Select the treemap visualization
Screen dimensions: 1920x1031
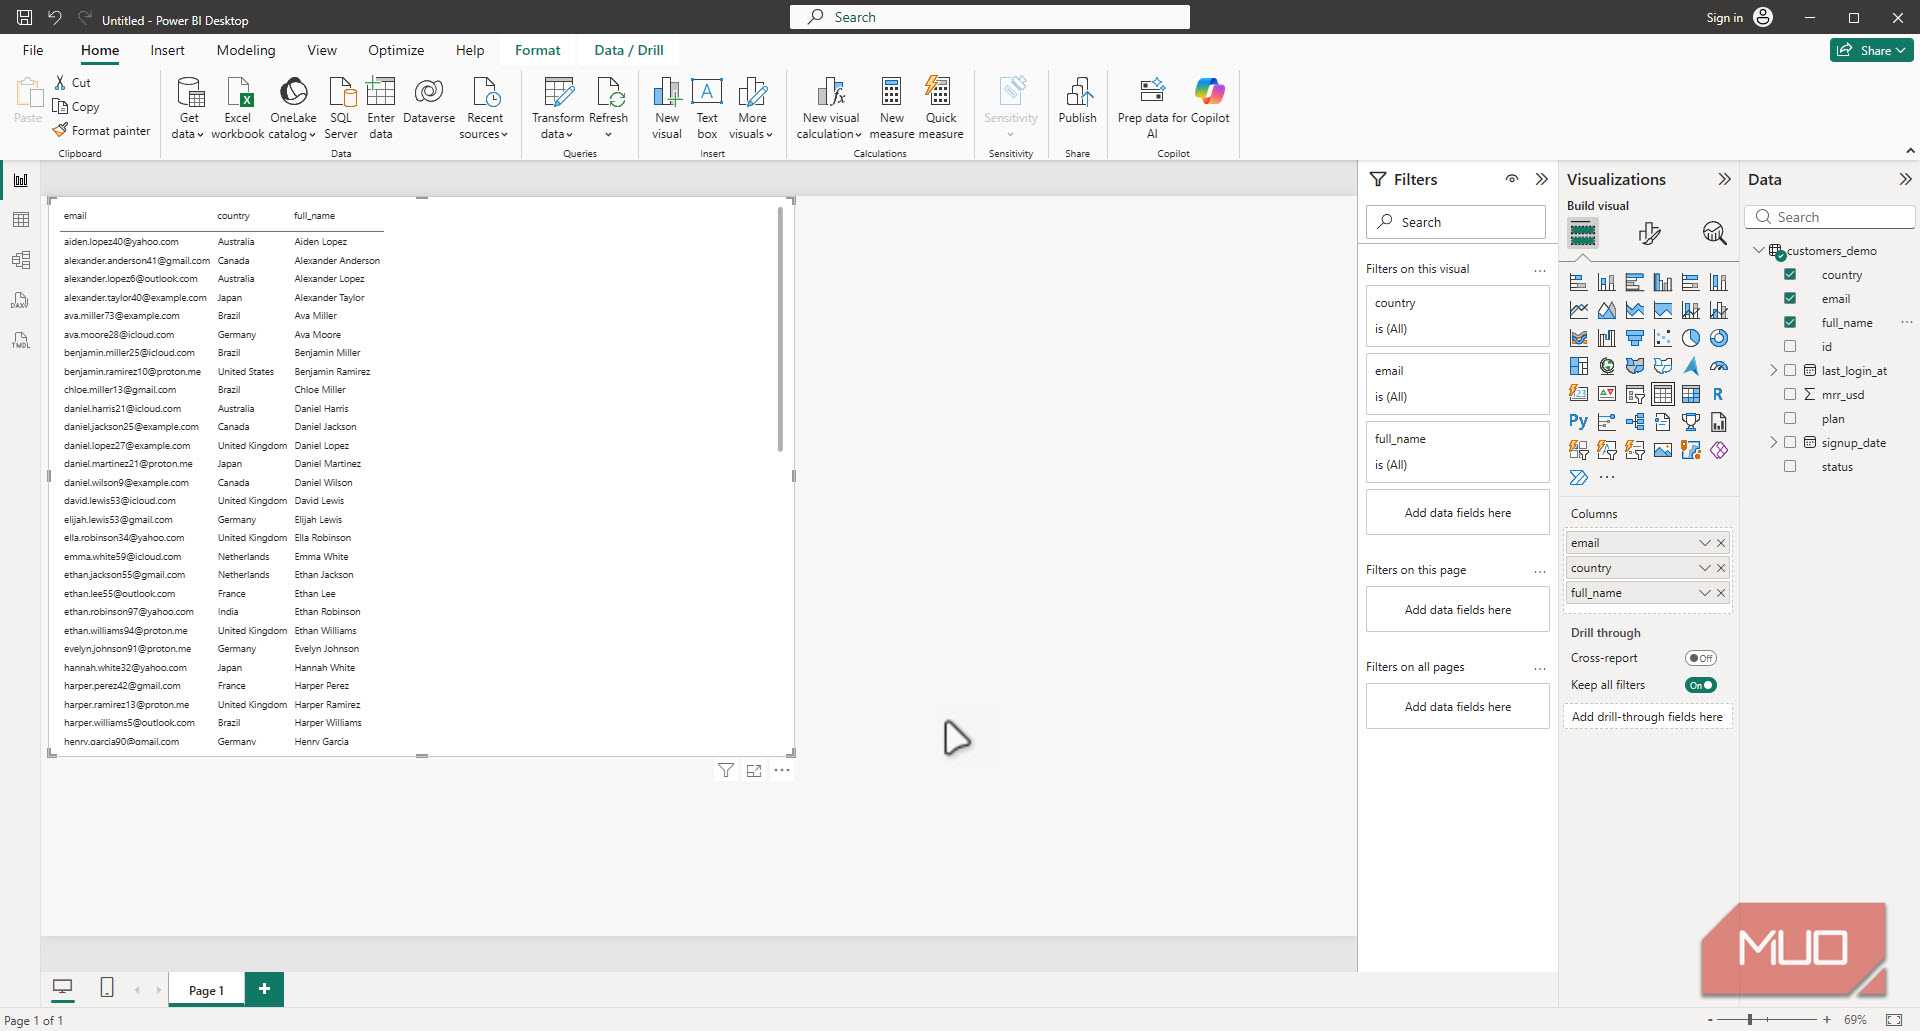(x=1578, y=366)
